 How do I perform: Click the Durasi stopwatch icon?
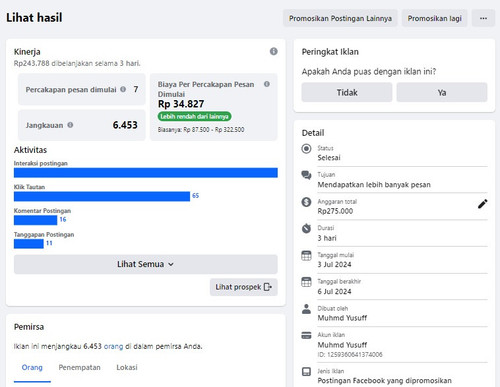[x=306, y=228]
